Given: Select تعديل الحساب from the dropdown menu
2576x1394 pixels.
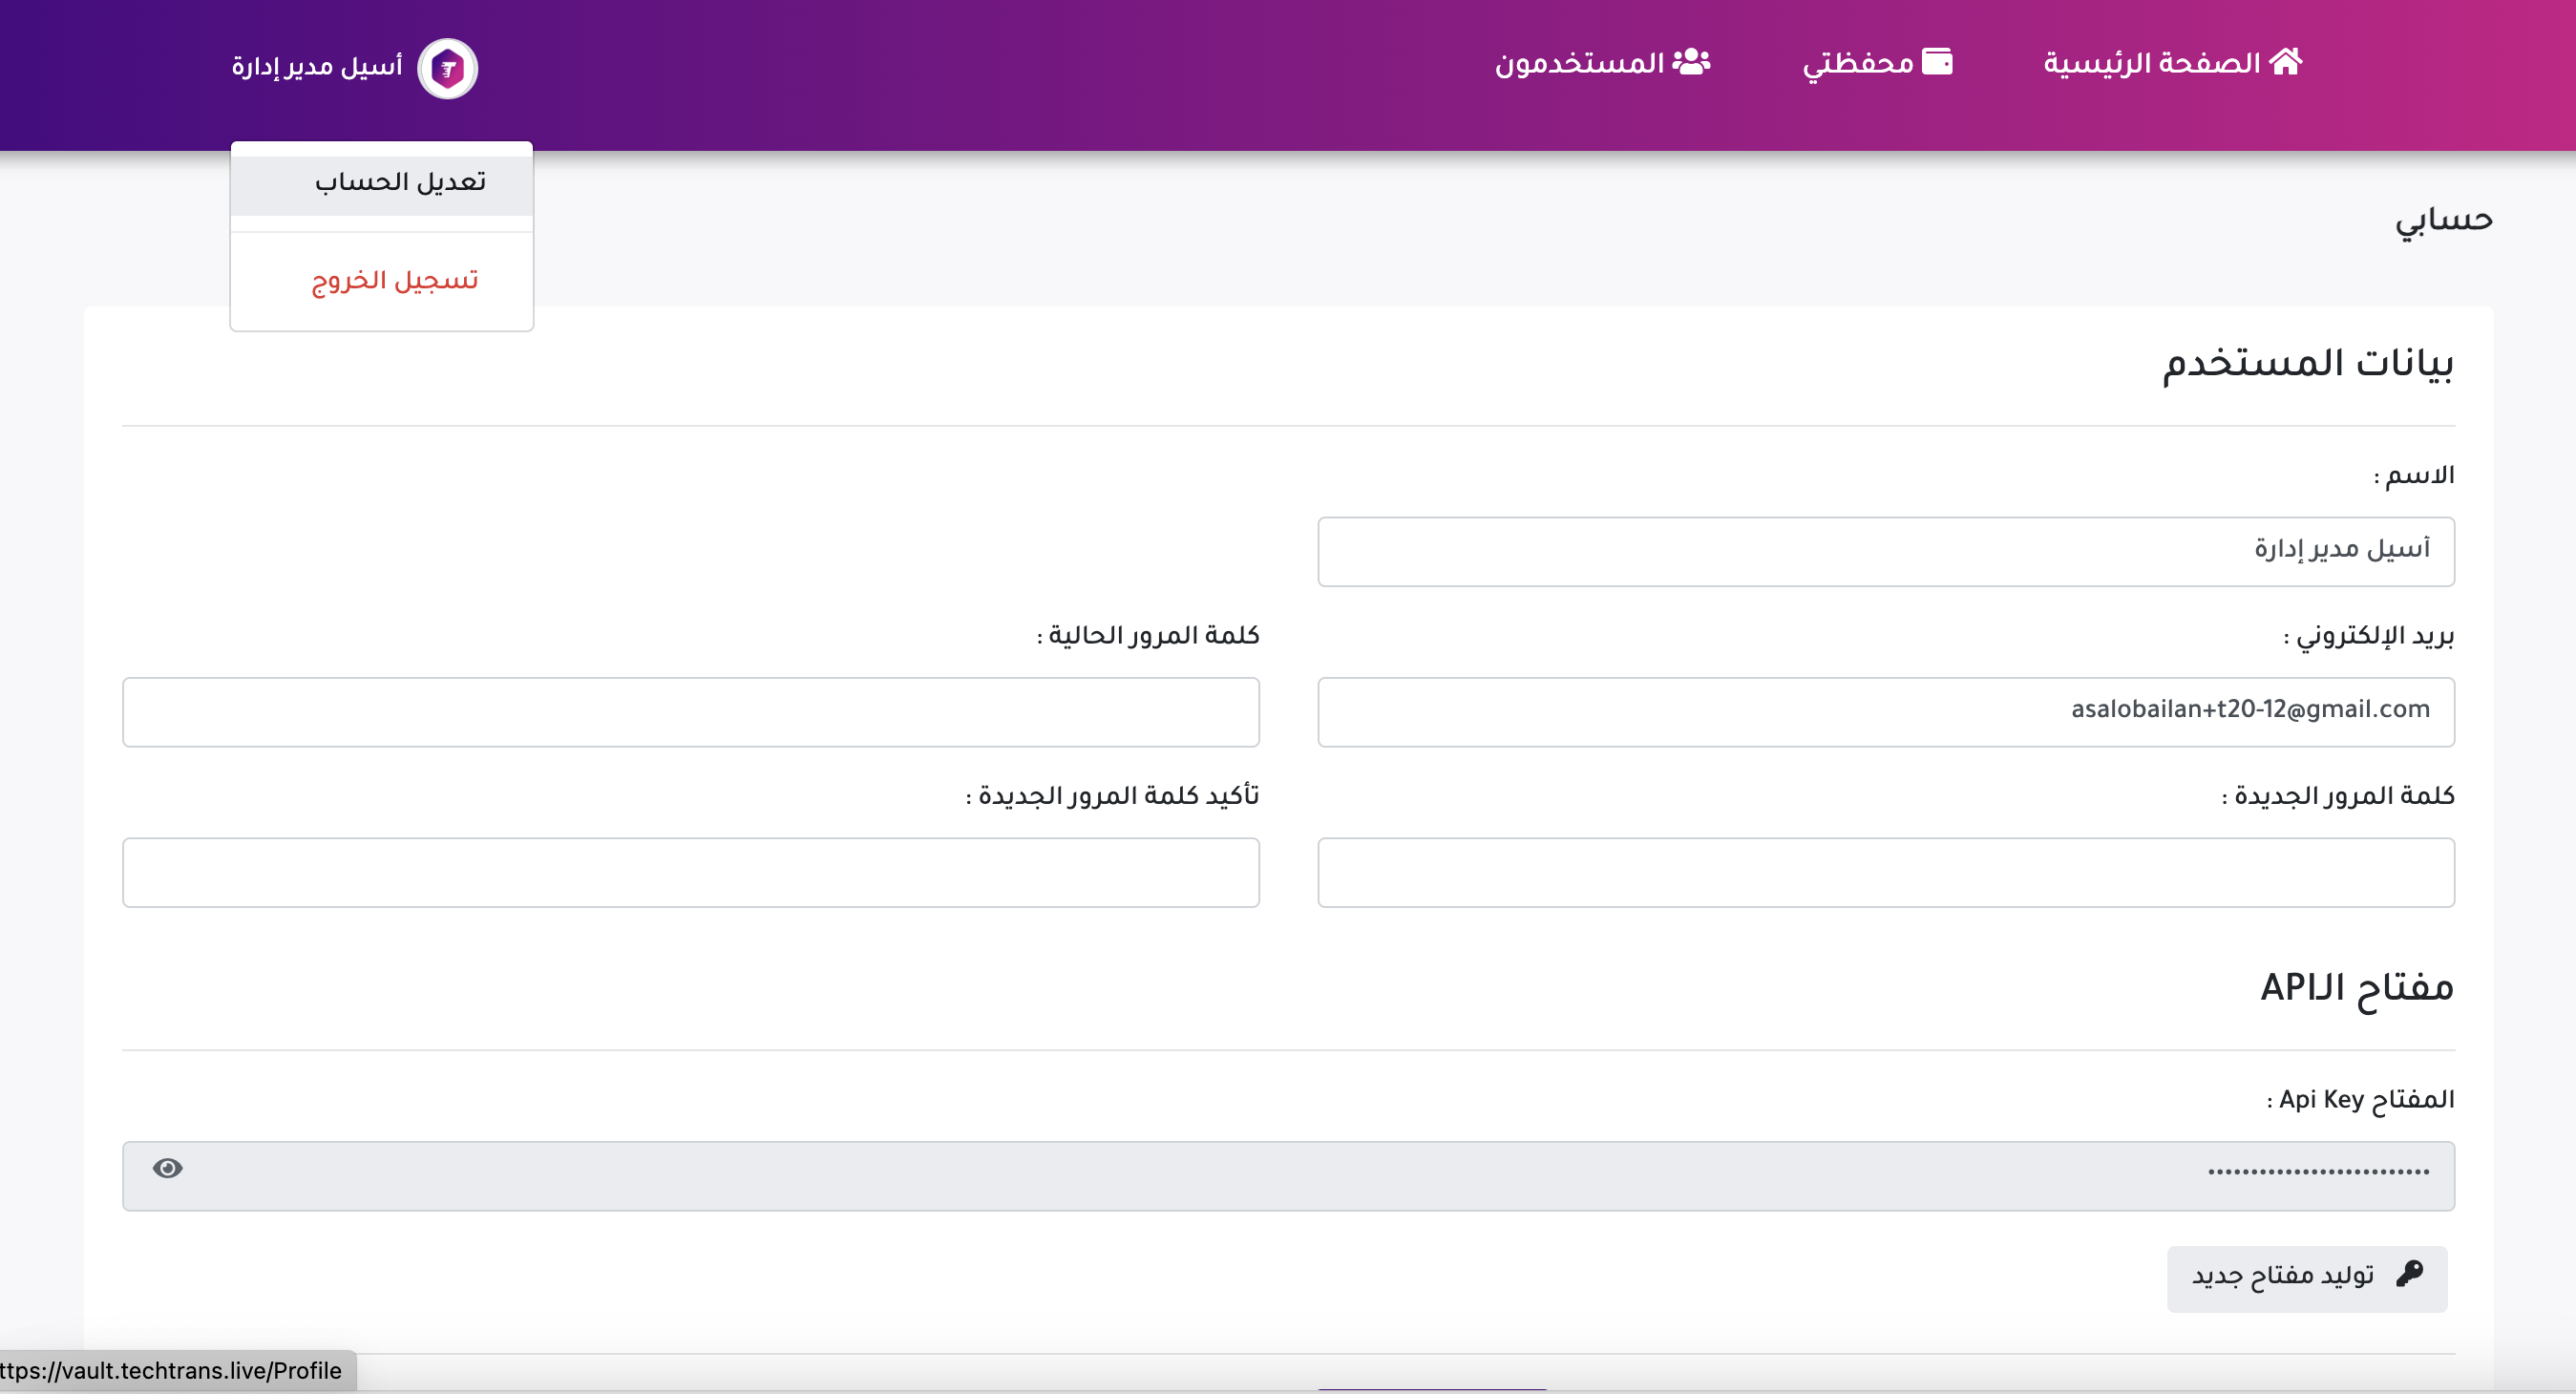Looking at the screenshot, I should 400,182.
